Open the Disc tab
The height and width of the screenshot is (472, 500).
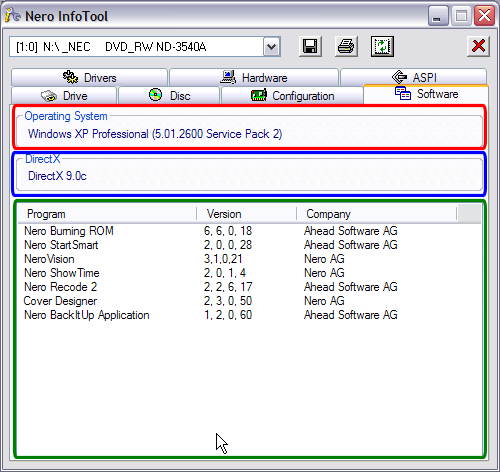coord(169,96)
